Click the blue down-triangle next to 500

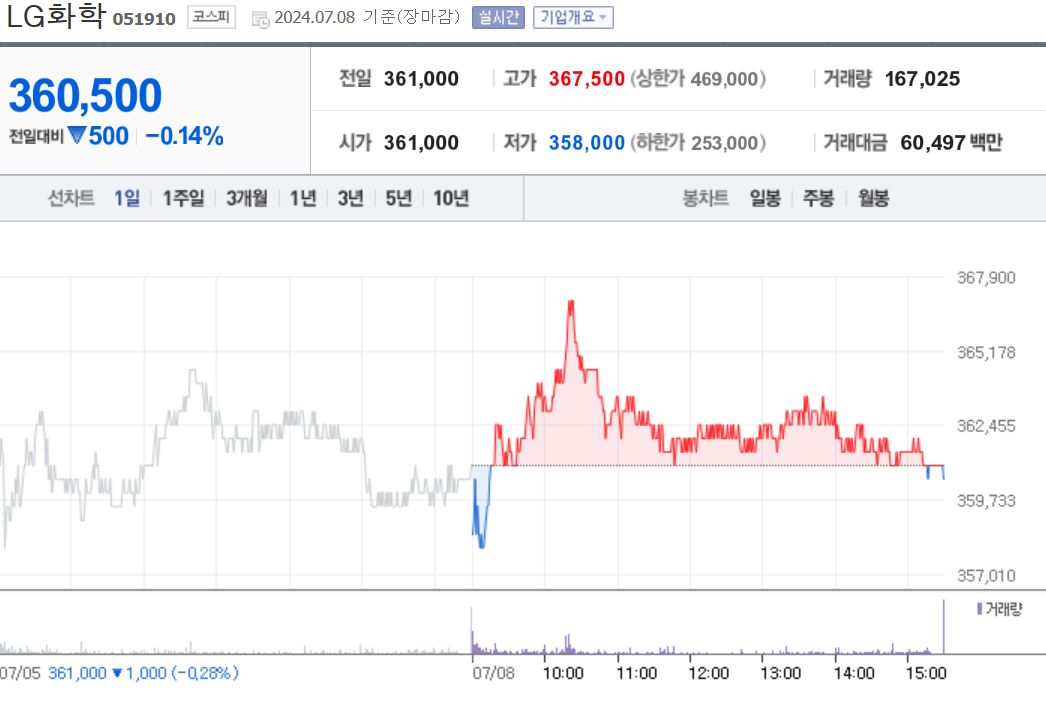tap(77, 136)
